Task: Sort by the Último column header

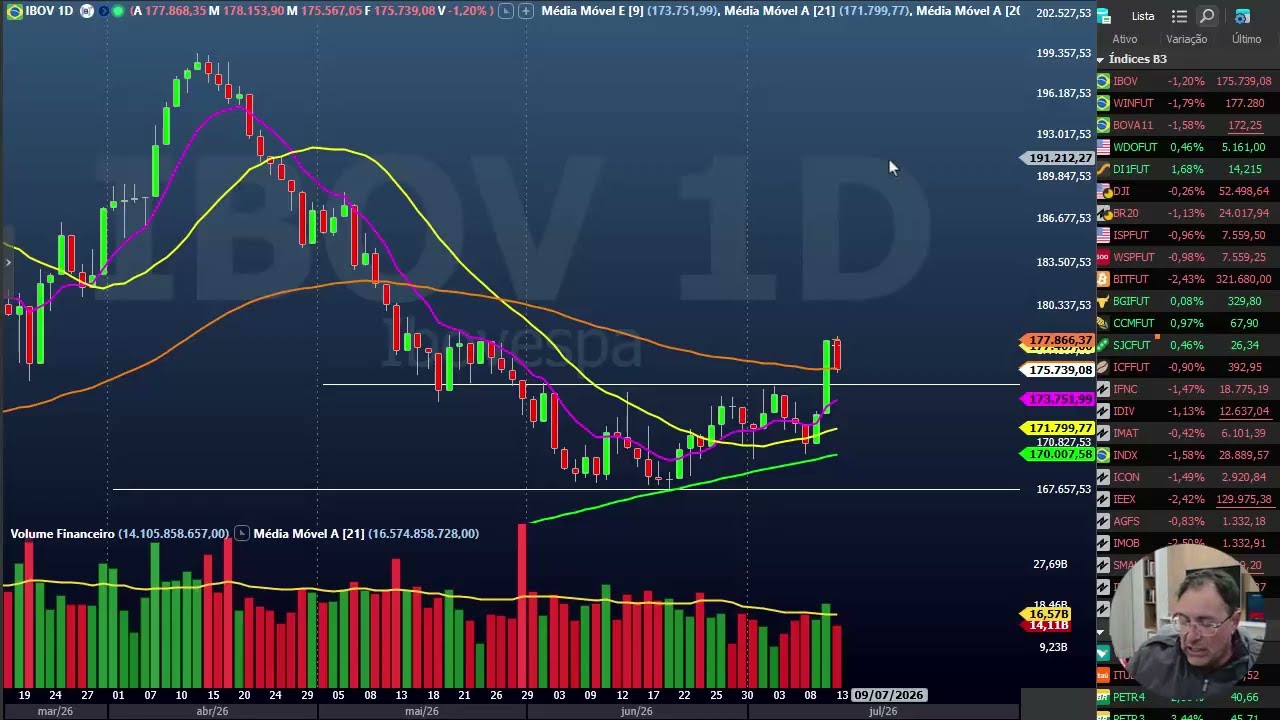Action: tap(1246, 39)
